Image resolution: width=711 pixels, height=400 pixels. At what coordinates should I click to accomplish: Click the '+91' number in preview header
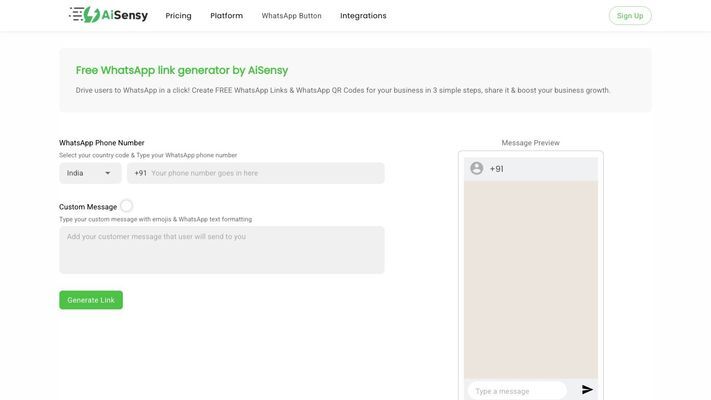pyautogui.click(x=497, y=169)
